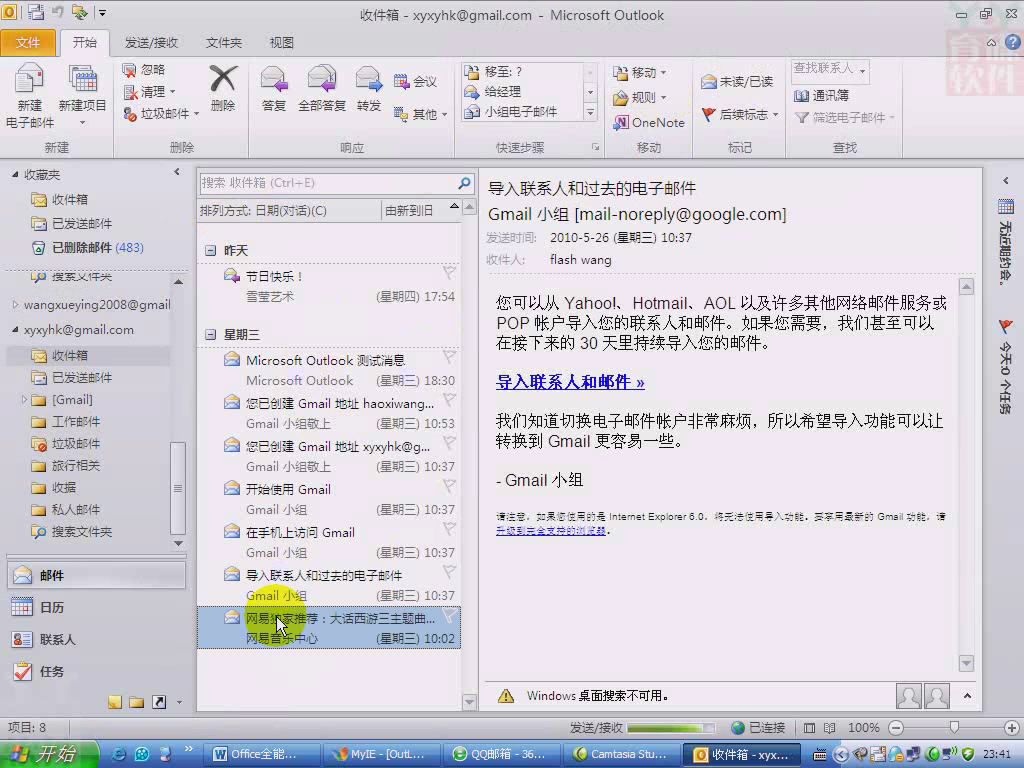Image resolution: width=1024 pixels, height=768 pixels.
Task: Reply to all using 全部答复
Action: point(321,88)
